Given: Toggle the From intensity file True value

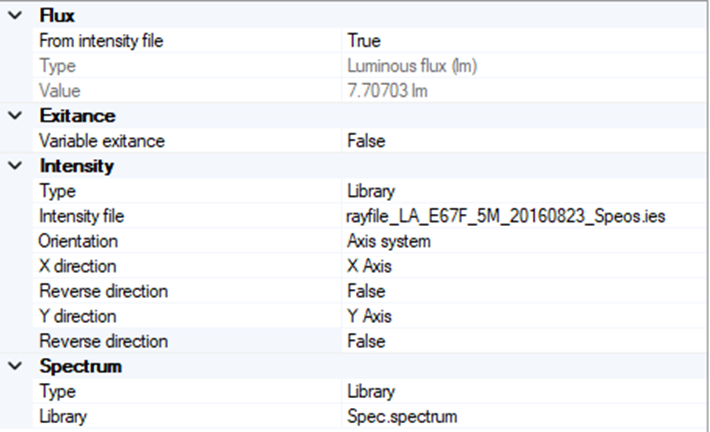Looking at the screenshot, I should tap(364, 41).
